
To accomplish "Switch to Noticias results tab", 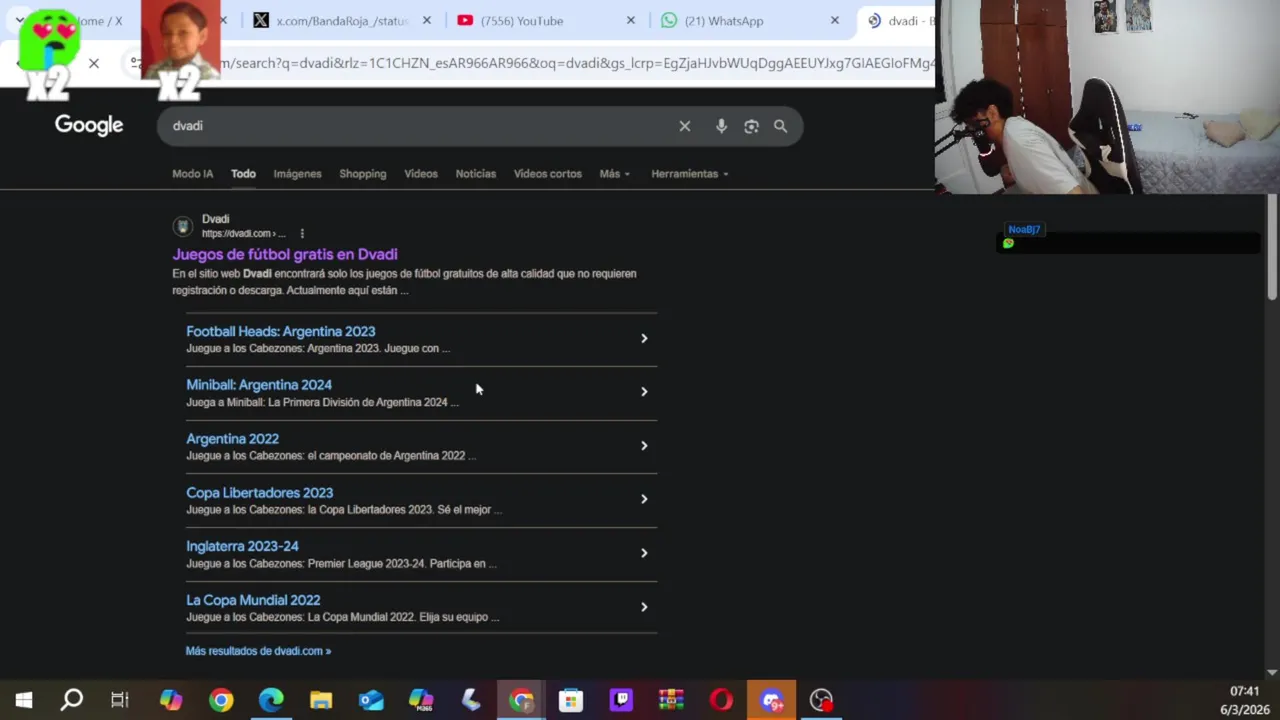I will coord(476,174).
